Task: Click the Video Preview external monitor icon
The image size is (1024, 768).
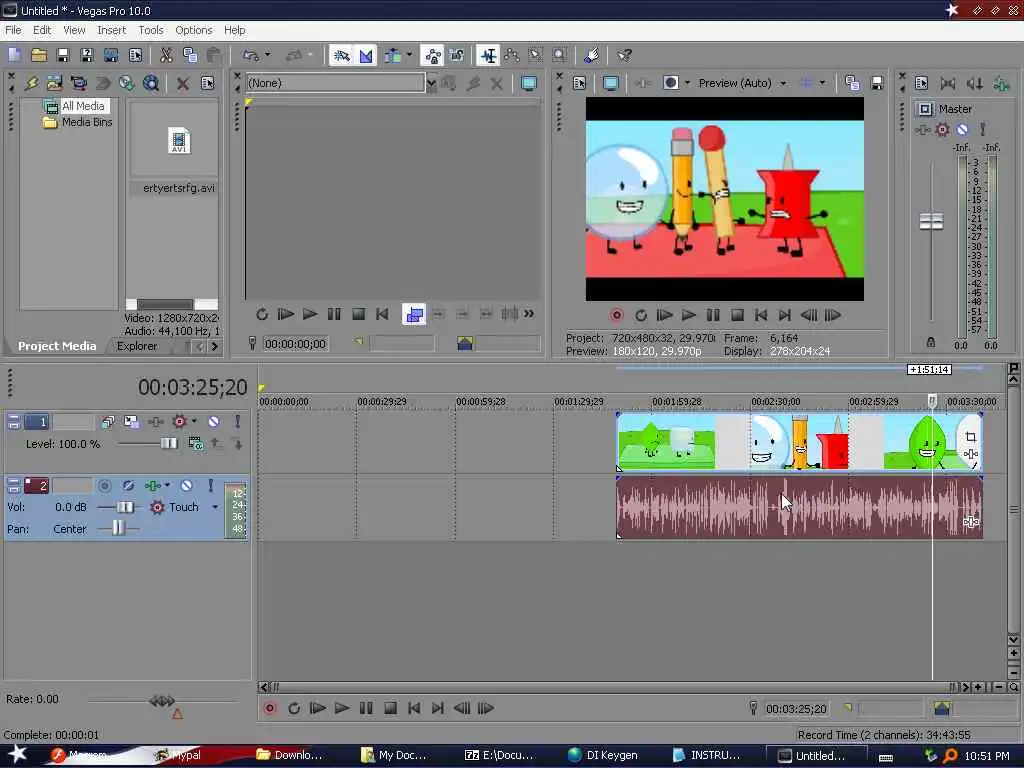Action: (611, 83)
